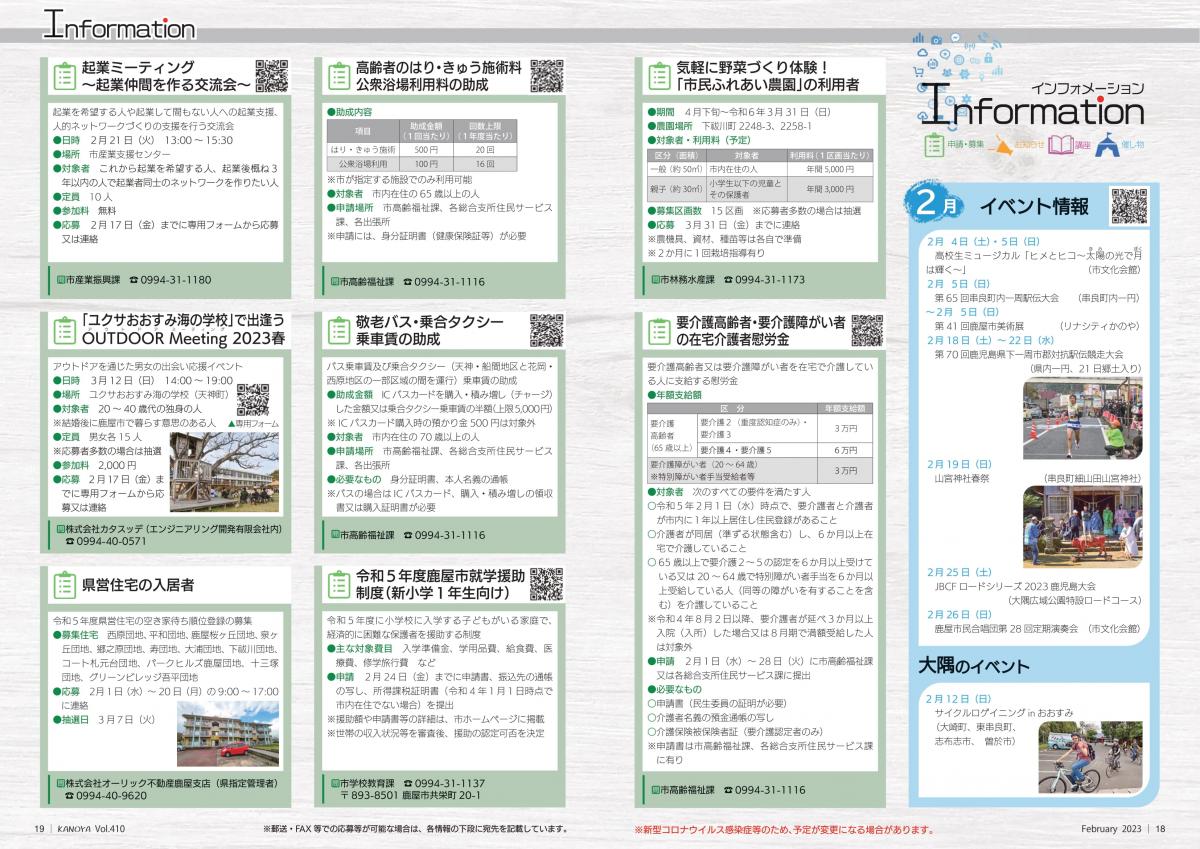This screenshot has height=849, width=1200.
Task: Click the clipboard icon beside 高齢者のはり・きゅう施術料 heading
Action: point(338,78)
